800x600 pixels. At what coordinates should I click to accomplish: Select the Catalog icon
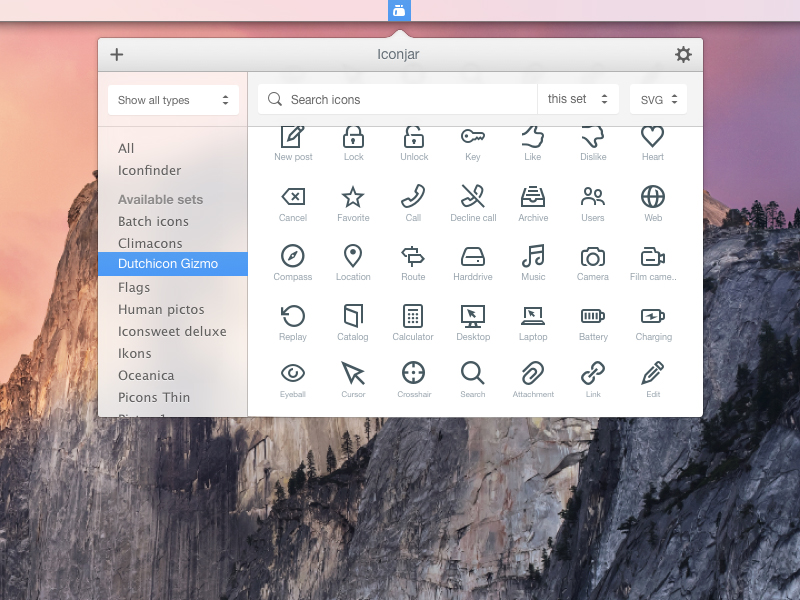(x=353, y=316)
